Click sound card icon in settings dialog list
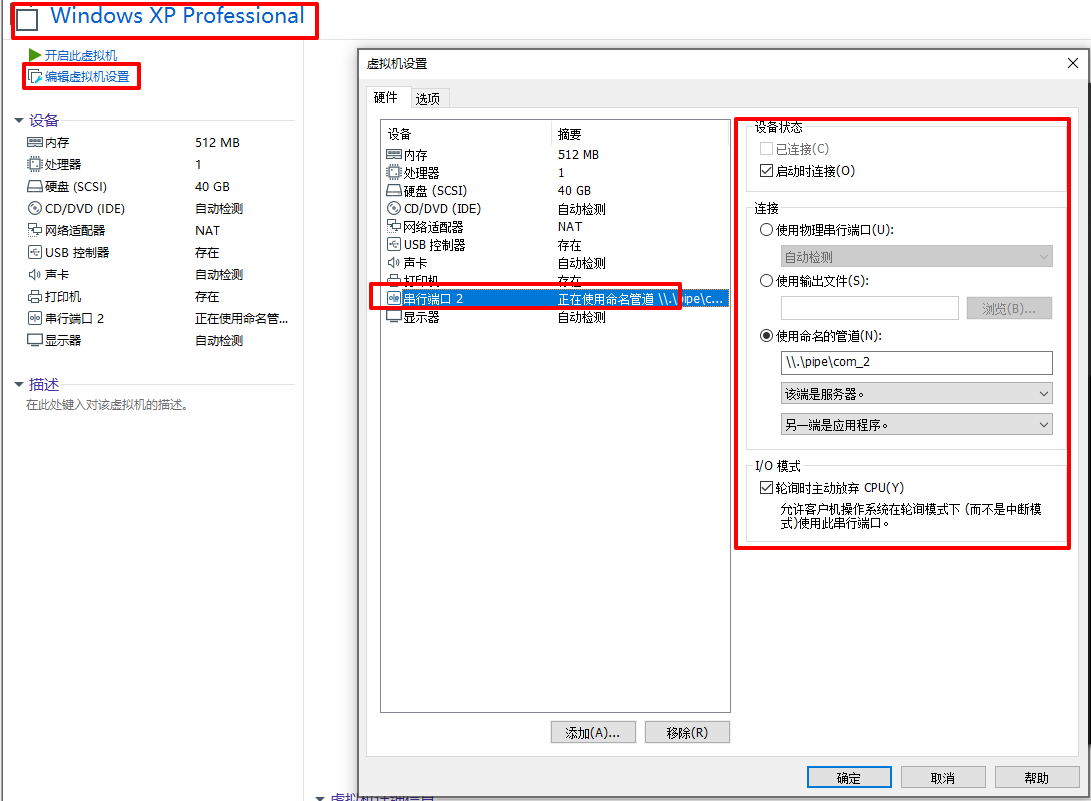Screen dimensions: 1091x801 pyautogui.click(x=394, y=262)
